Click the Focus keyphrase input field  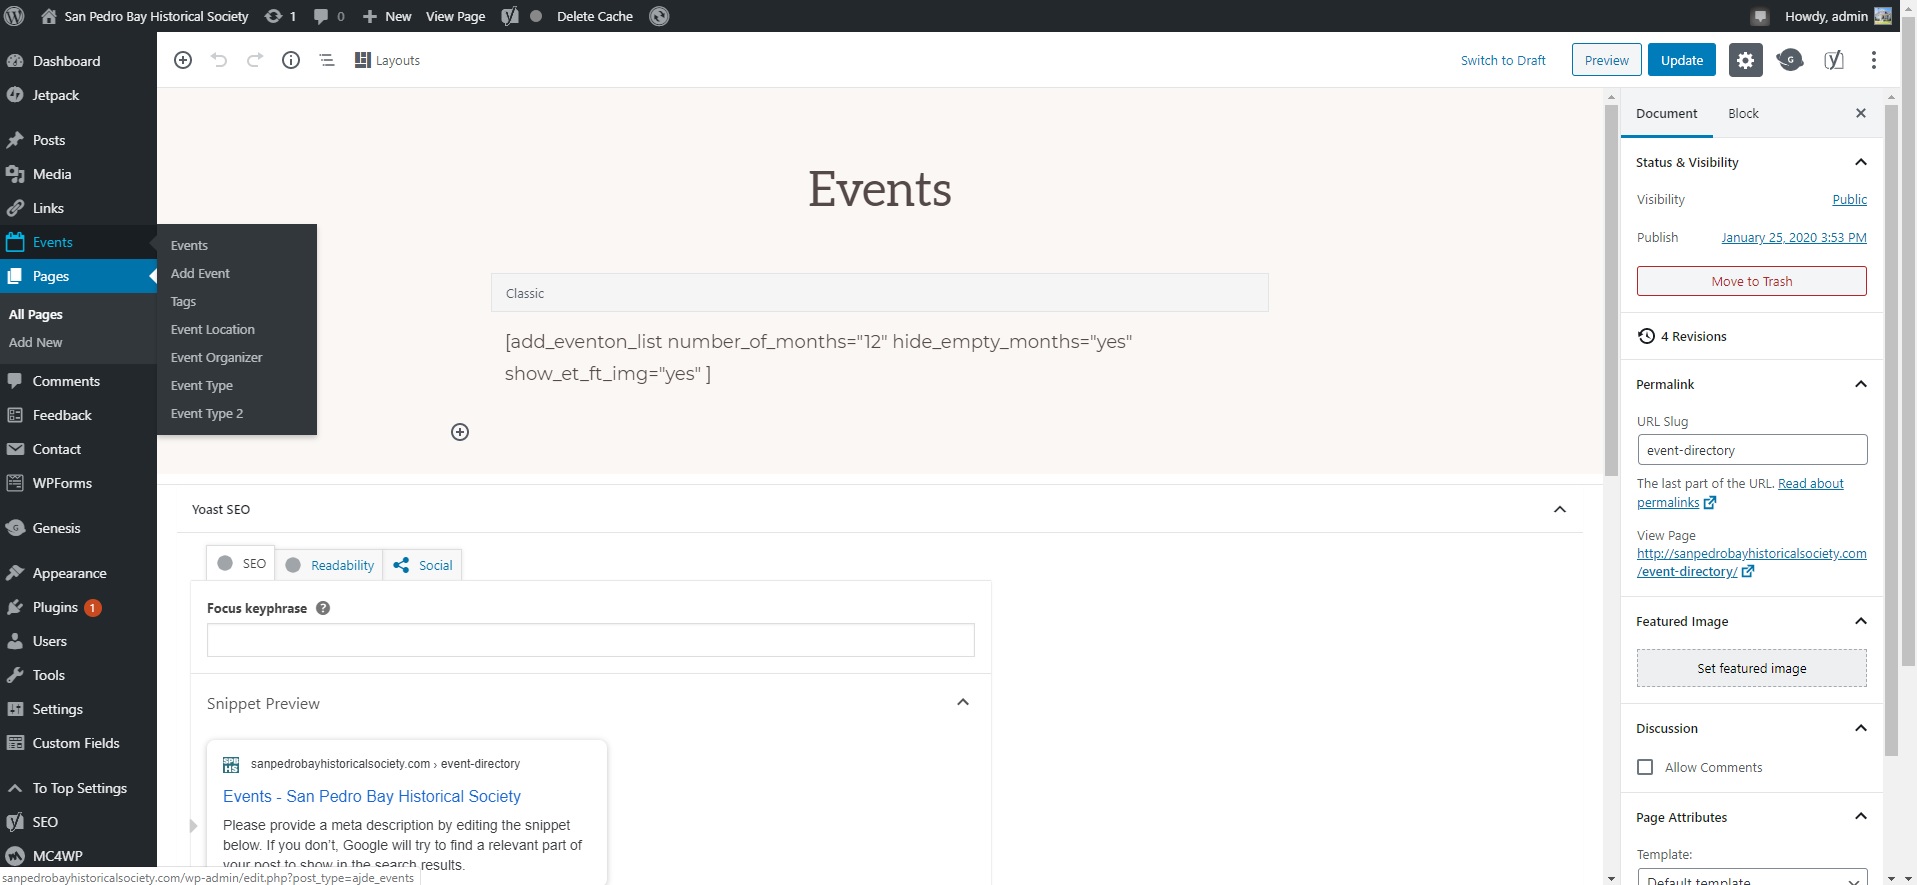pyautogui.click(x=590, y=640)
